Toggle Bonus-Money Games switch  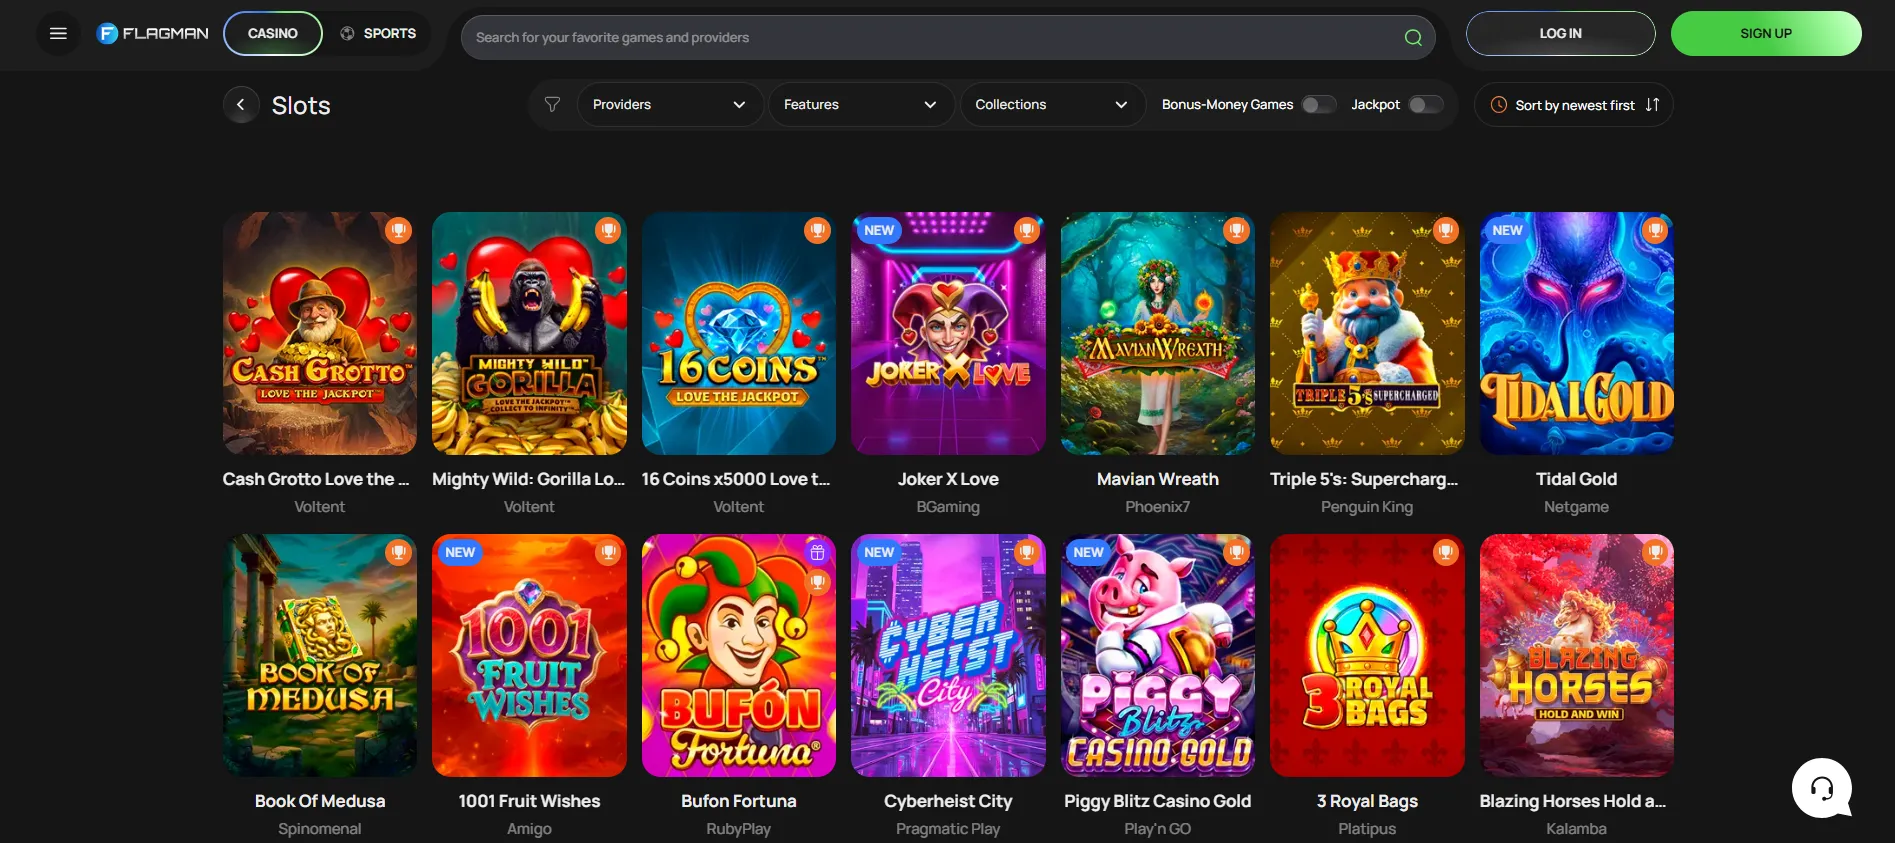click(1319, 104)
